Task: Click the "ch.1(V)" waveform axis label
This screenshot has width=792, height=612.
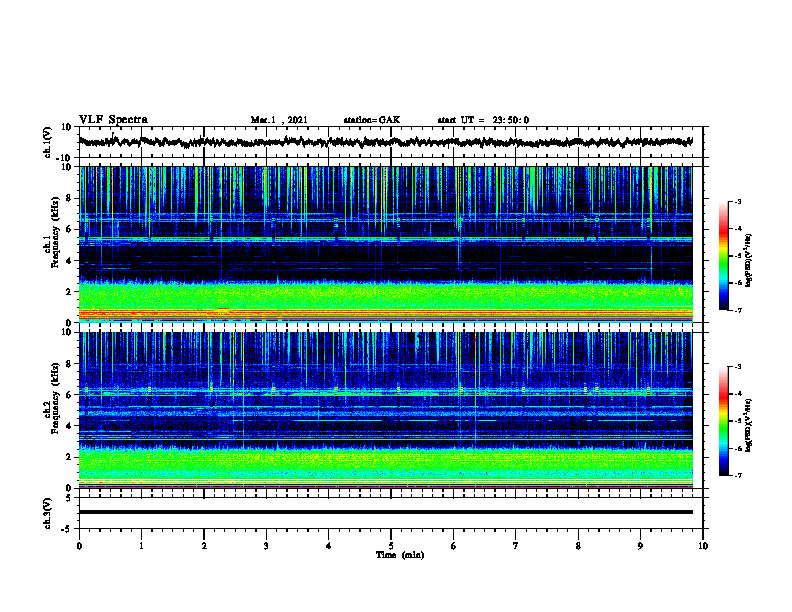Action: [48, 142]
